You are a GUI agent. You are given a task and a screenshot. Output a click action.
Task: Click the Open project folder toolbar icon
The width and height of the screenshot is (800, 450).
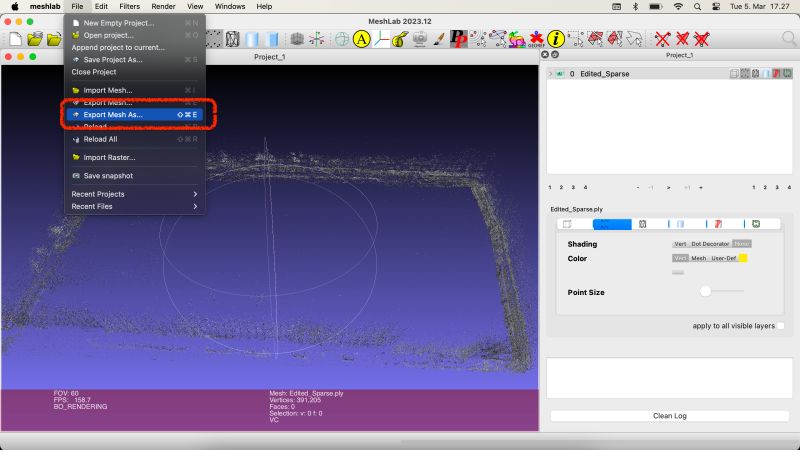[x=35, y=39]
